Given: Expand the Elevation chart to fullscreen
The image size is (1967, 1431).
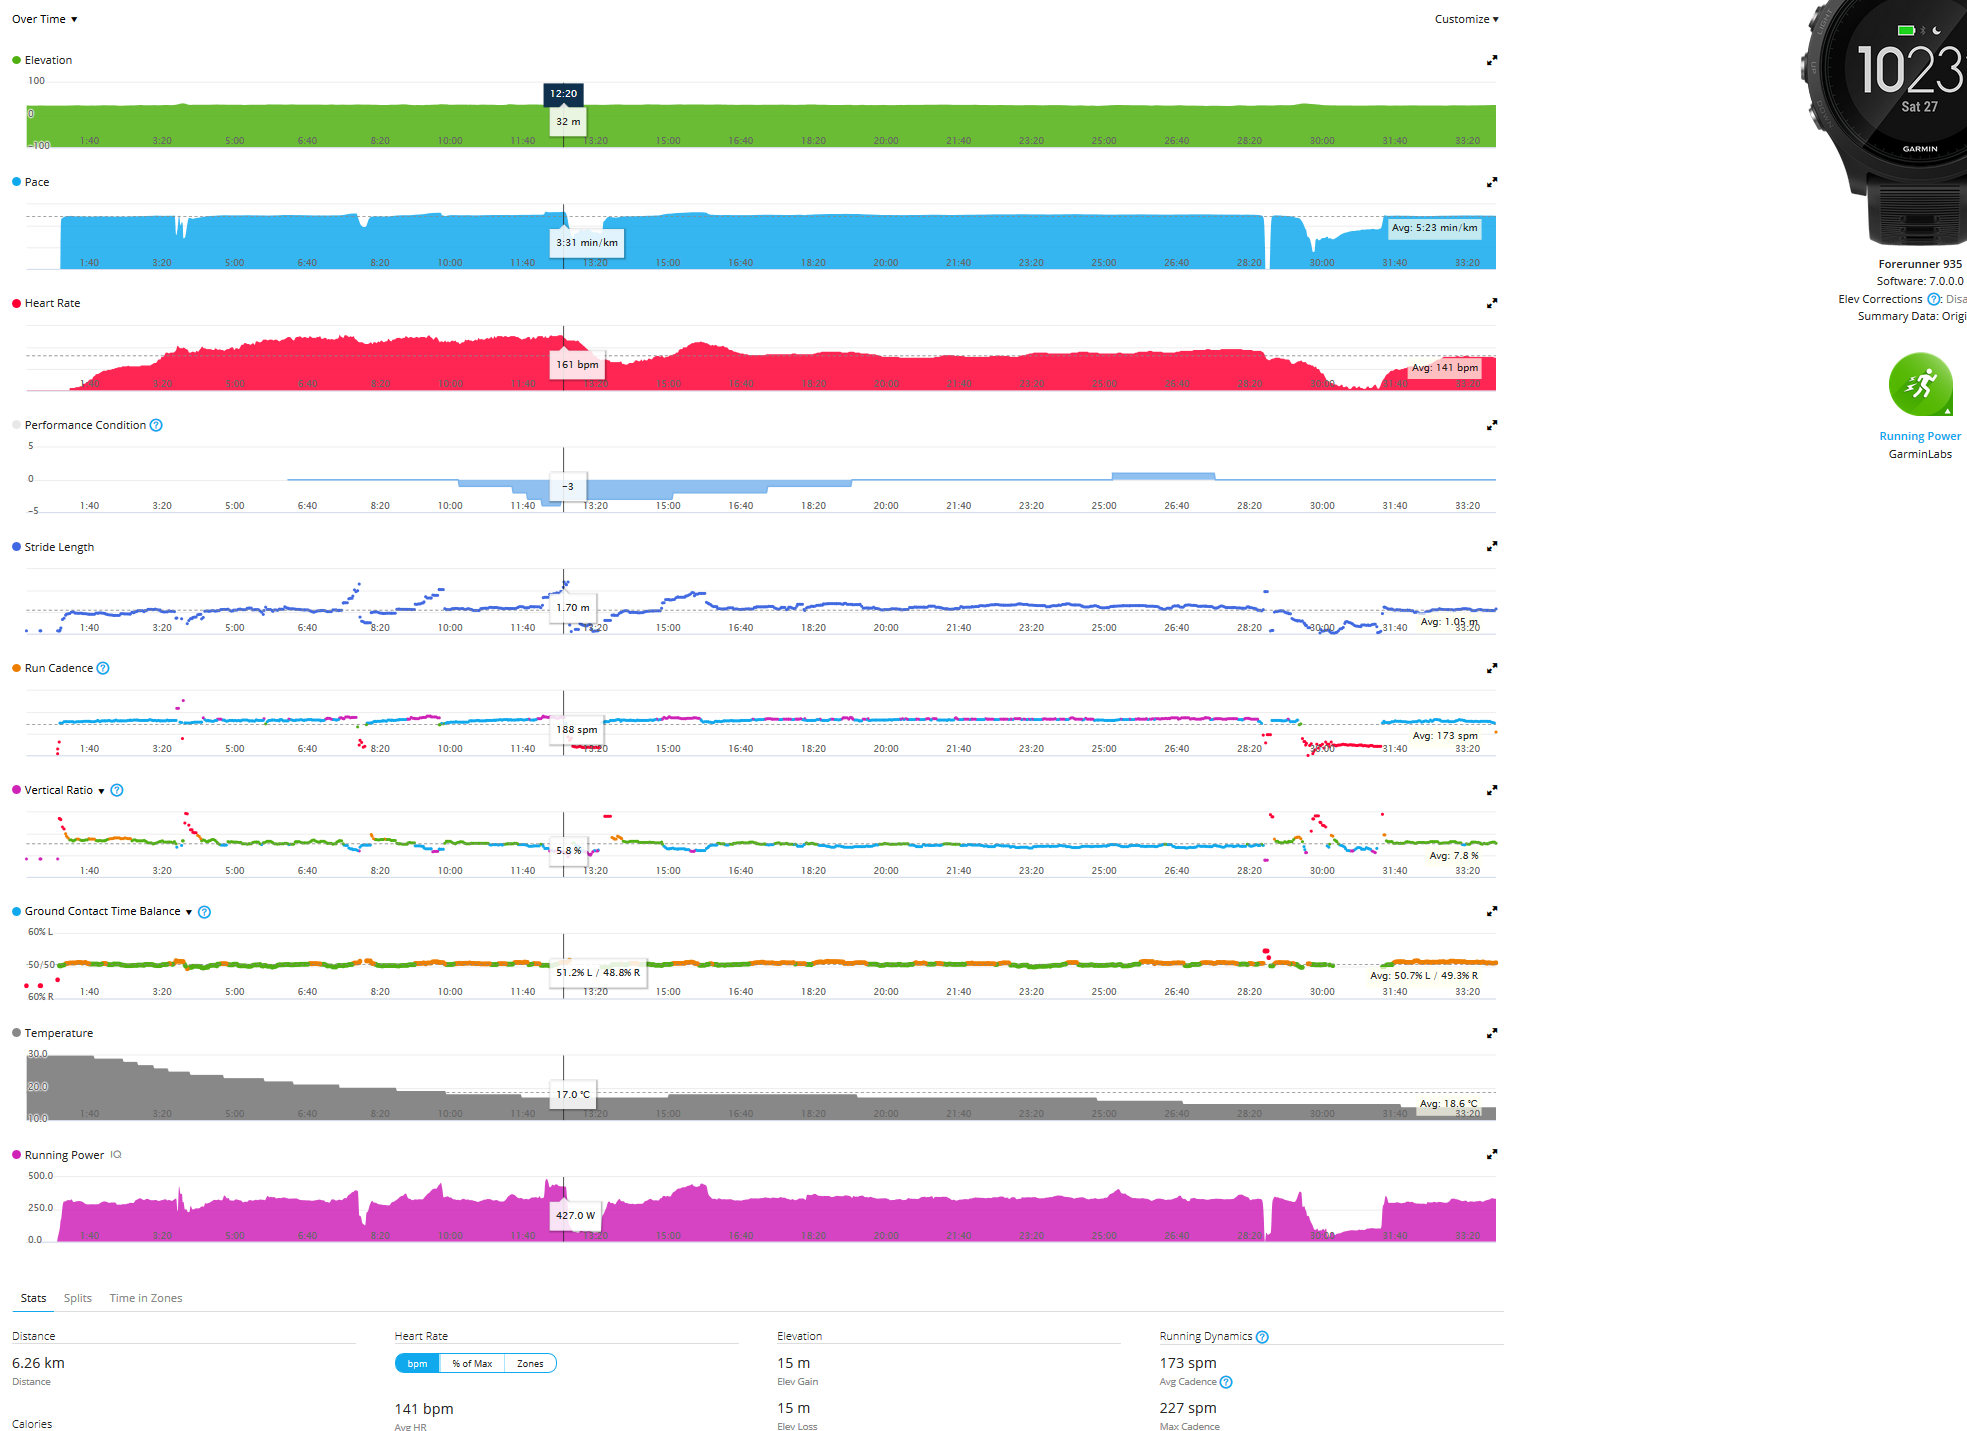Looking at the screenshot, I should (x=1491, y=61).
